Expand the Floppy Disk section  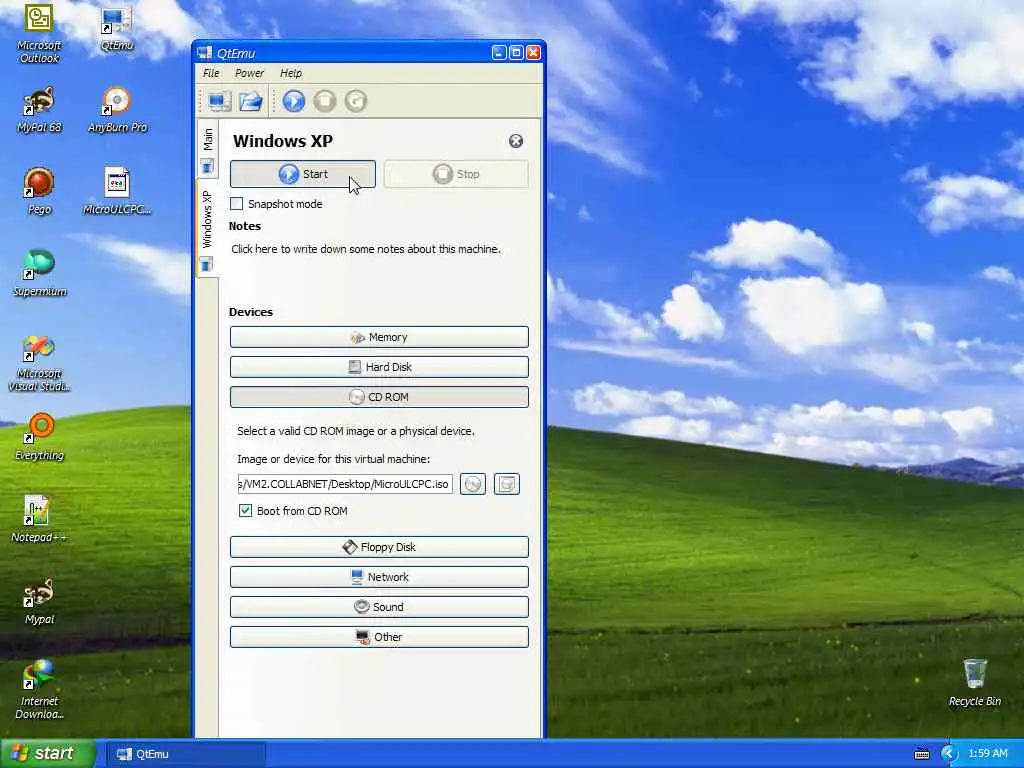[x=379, y=547]
